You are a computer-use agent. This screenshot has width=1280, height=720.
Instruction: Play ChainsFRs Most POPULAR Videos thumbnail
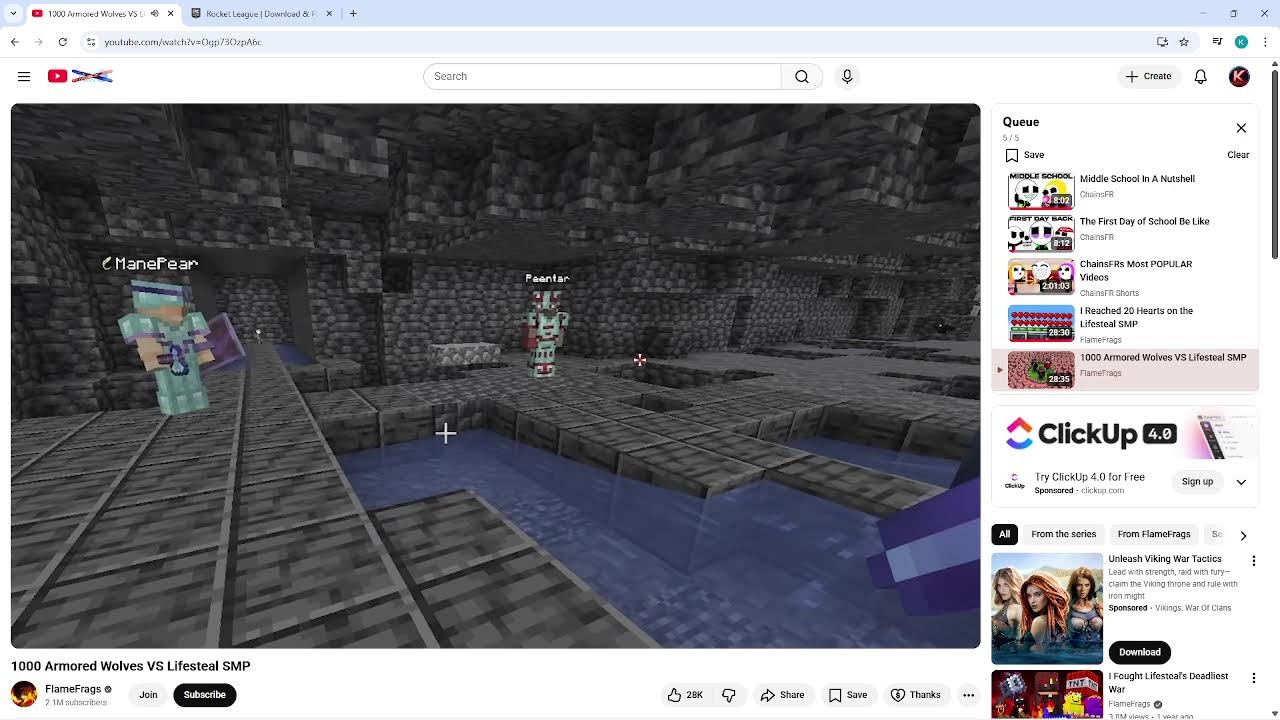pos(1041,276)
